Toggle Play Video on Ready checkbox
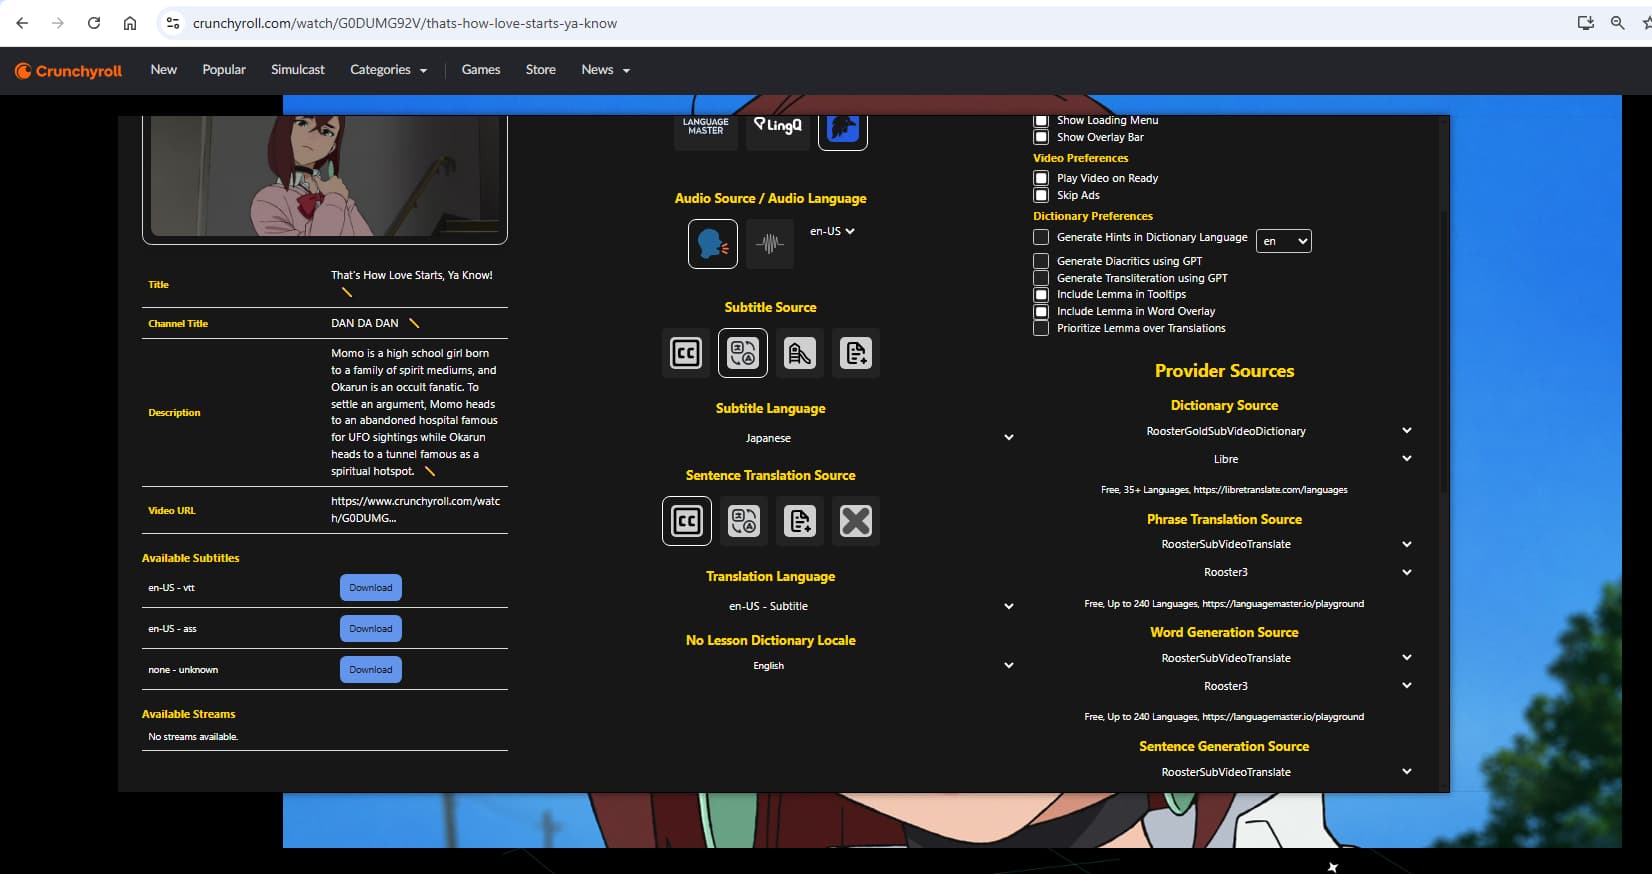The height and width of the screenshot is (874, 1652). pos(1041,178)
